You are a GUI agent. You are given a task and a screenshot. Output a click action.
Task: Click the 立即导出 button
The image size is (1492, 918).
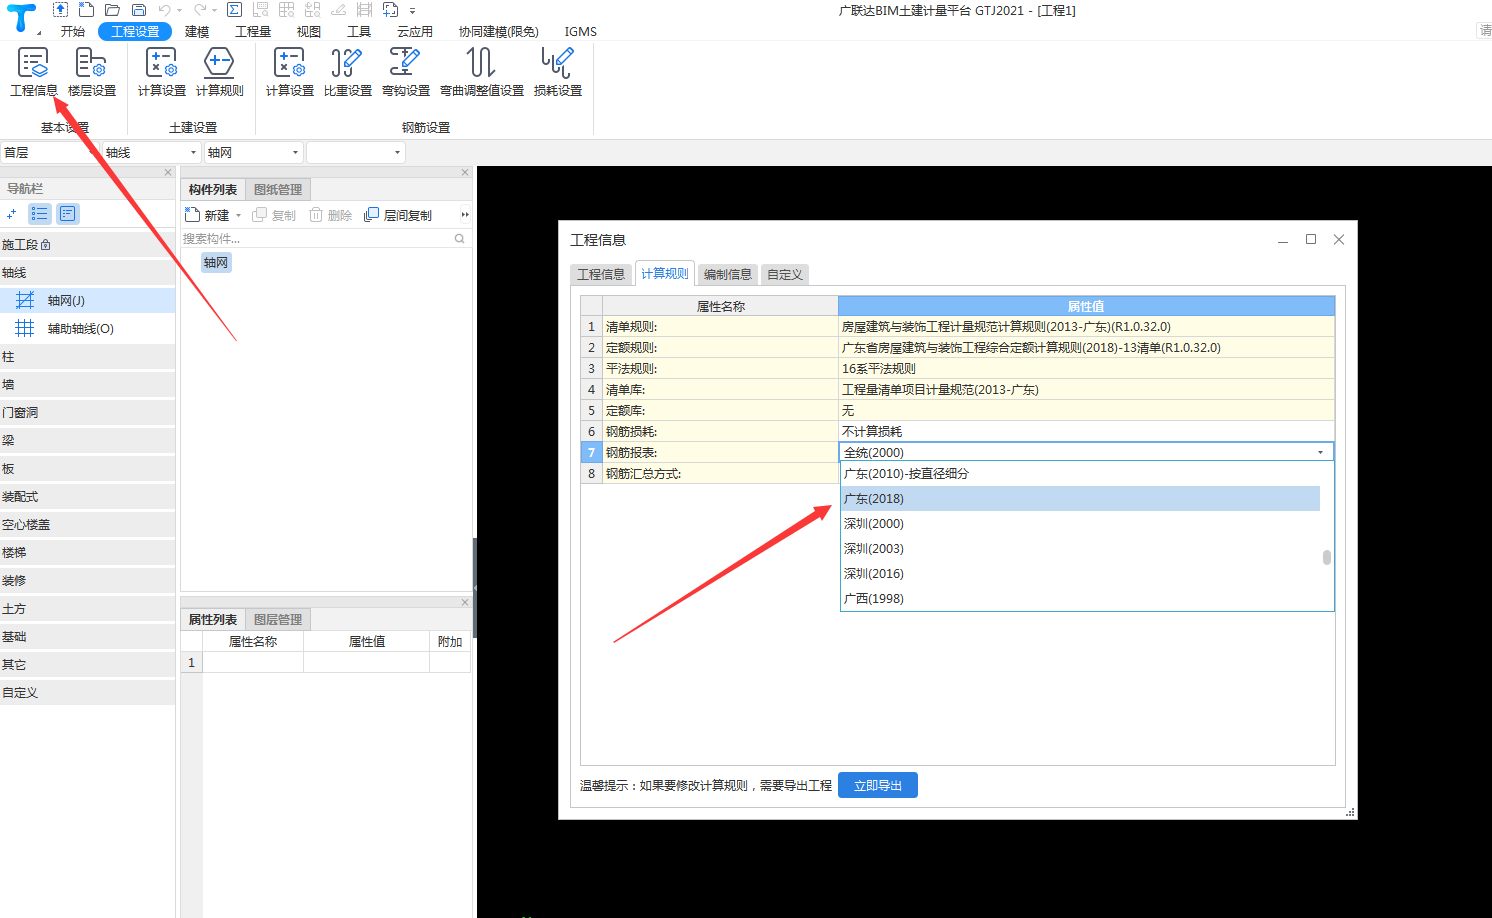coord(878,785)
